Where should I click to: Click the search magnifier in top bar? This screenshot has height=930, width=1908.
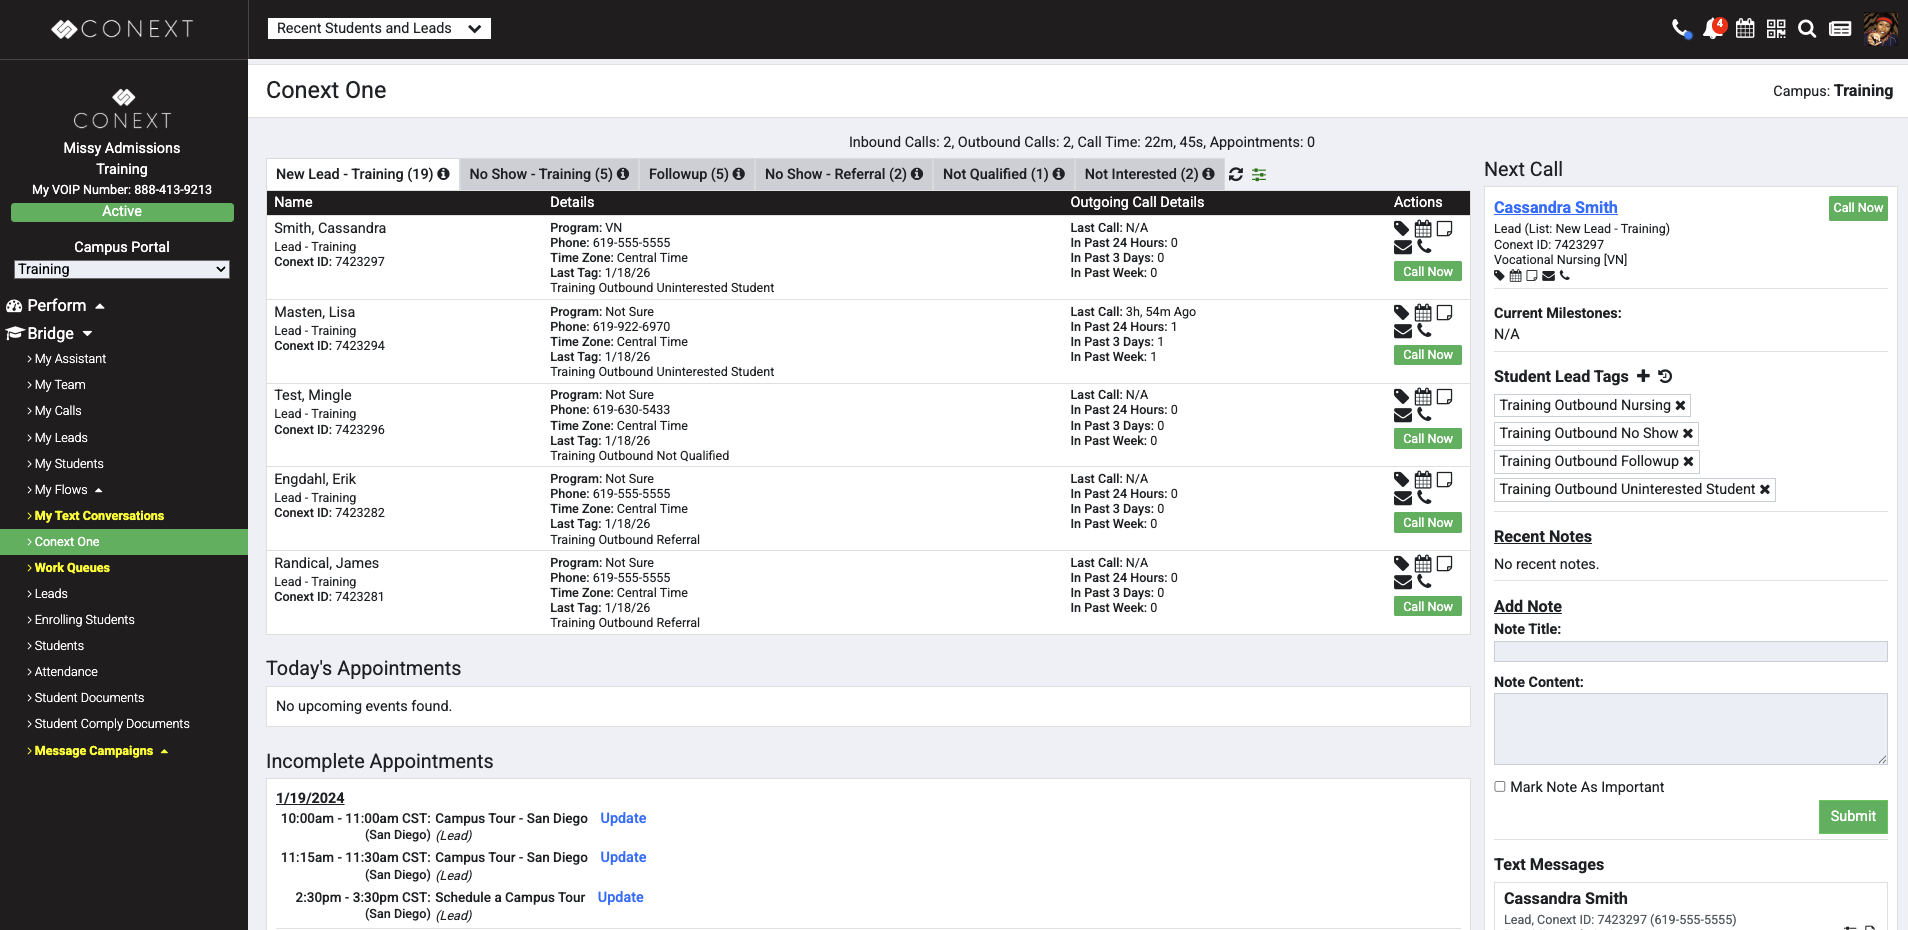point(1807,29)
